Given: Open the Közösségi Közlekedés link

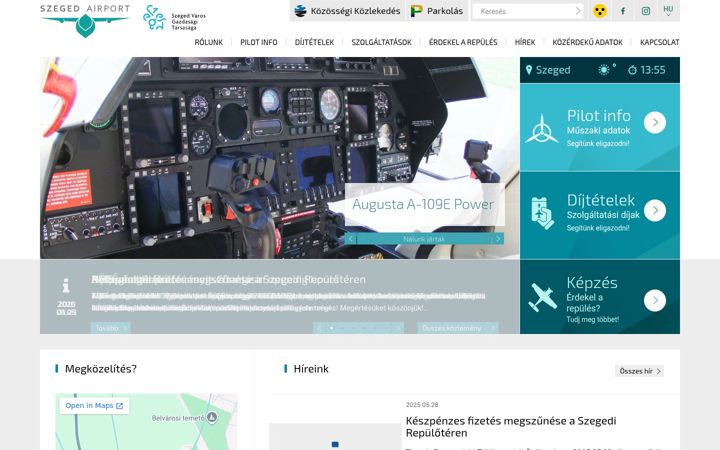Looking at the screenshot, I should 348,11.
